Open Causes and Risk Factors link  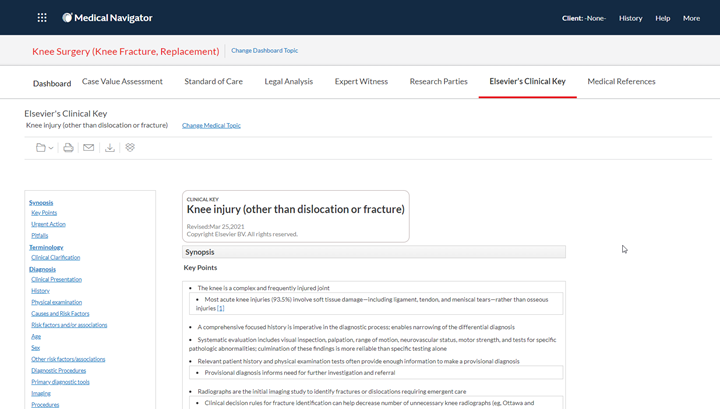tap(60, 314)
